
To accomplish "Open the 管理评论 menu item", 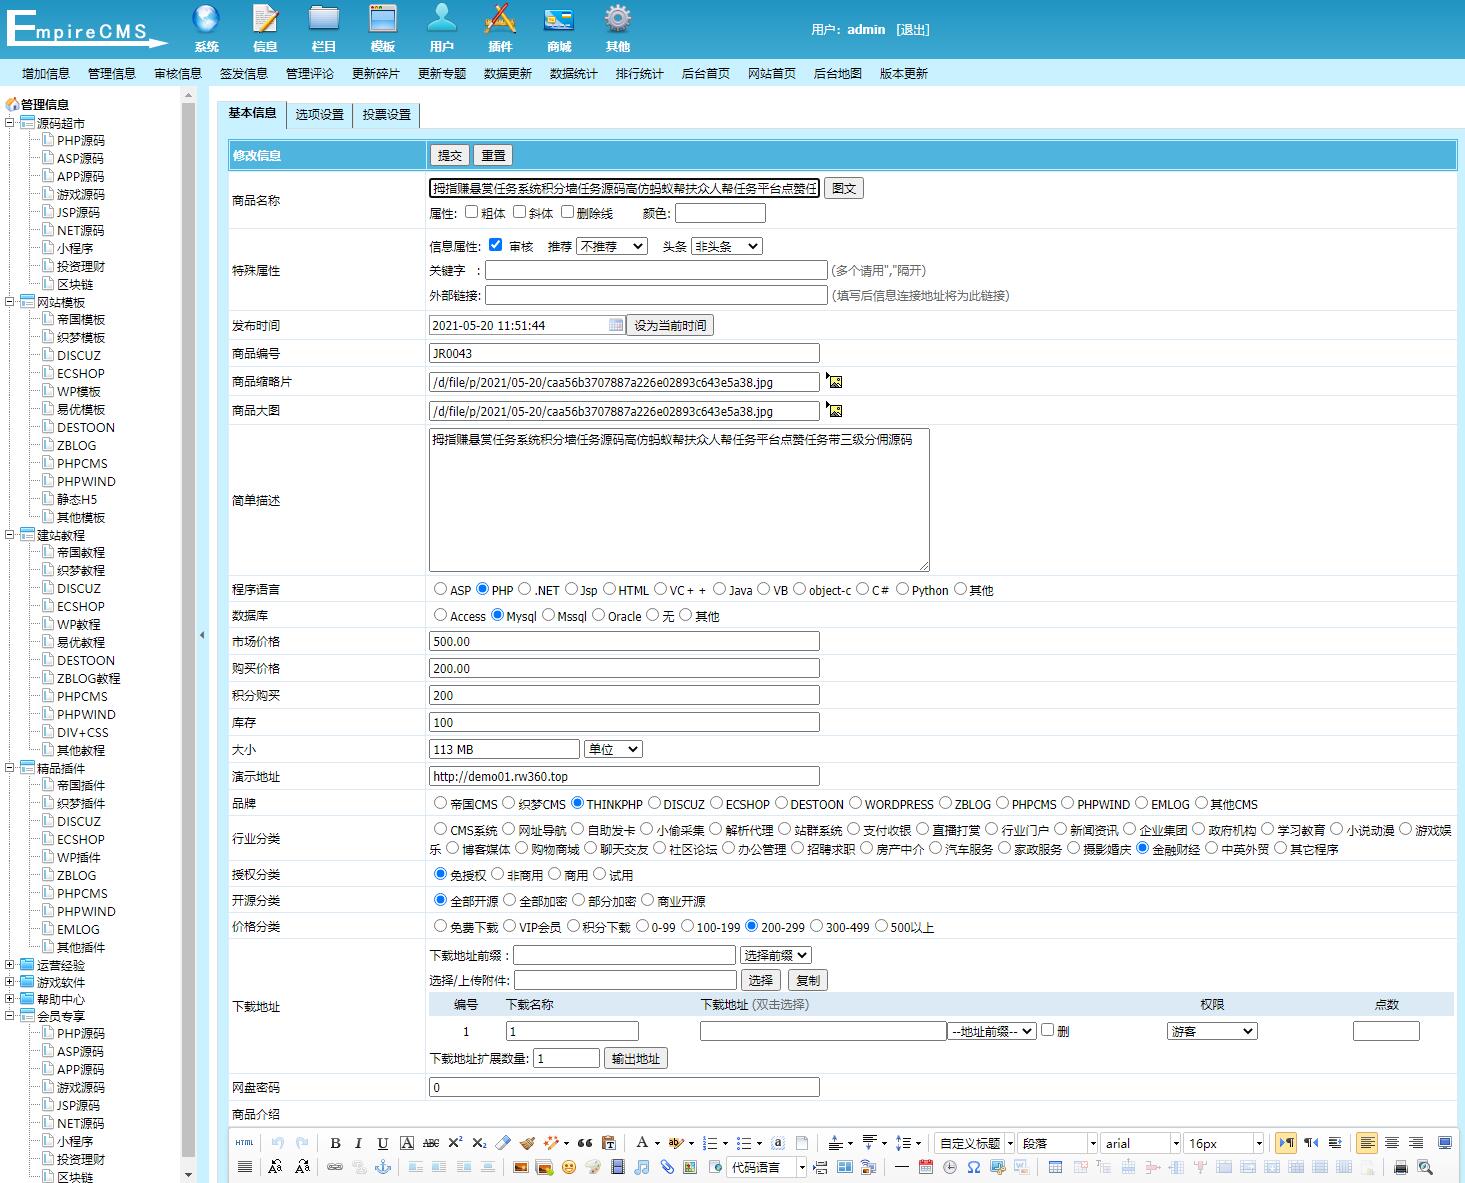I will pos(310,74).
